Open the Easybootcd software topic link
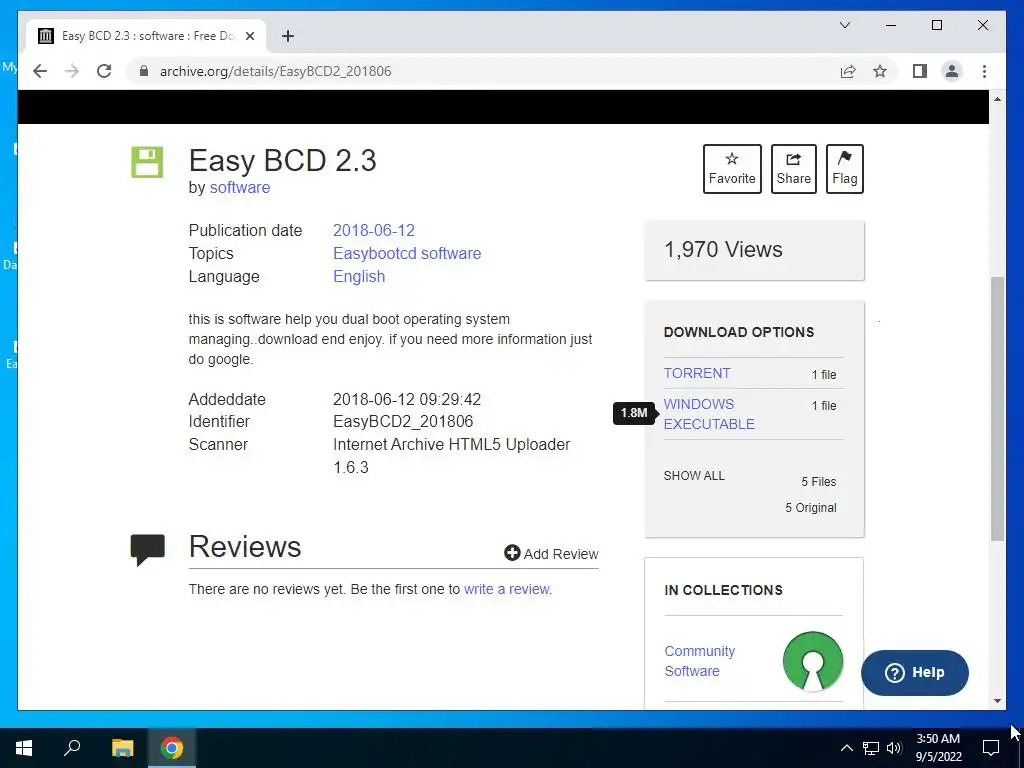Viewport: 1024px width, 768px height. pyautogui.click(x=407, y=253)
